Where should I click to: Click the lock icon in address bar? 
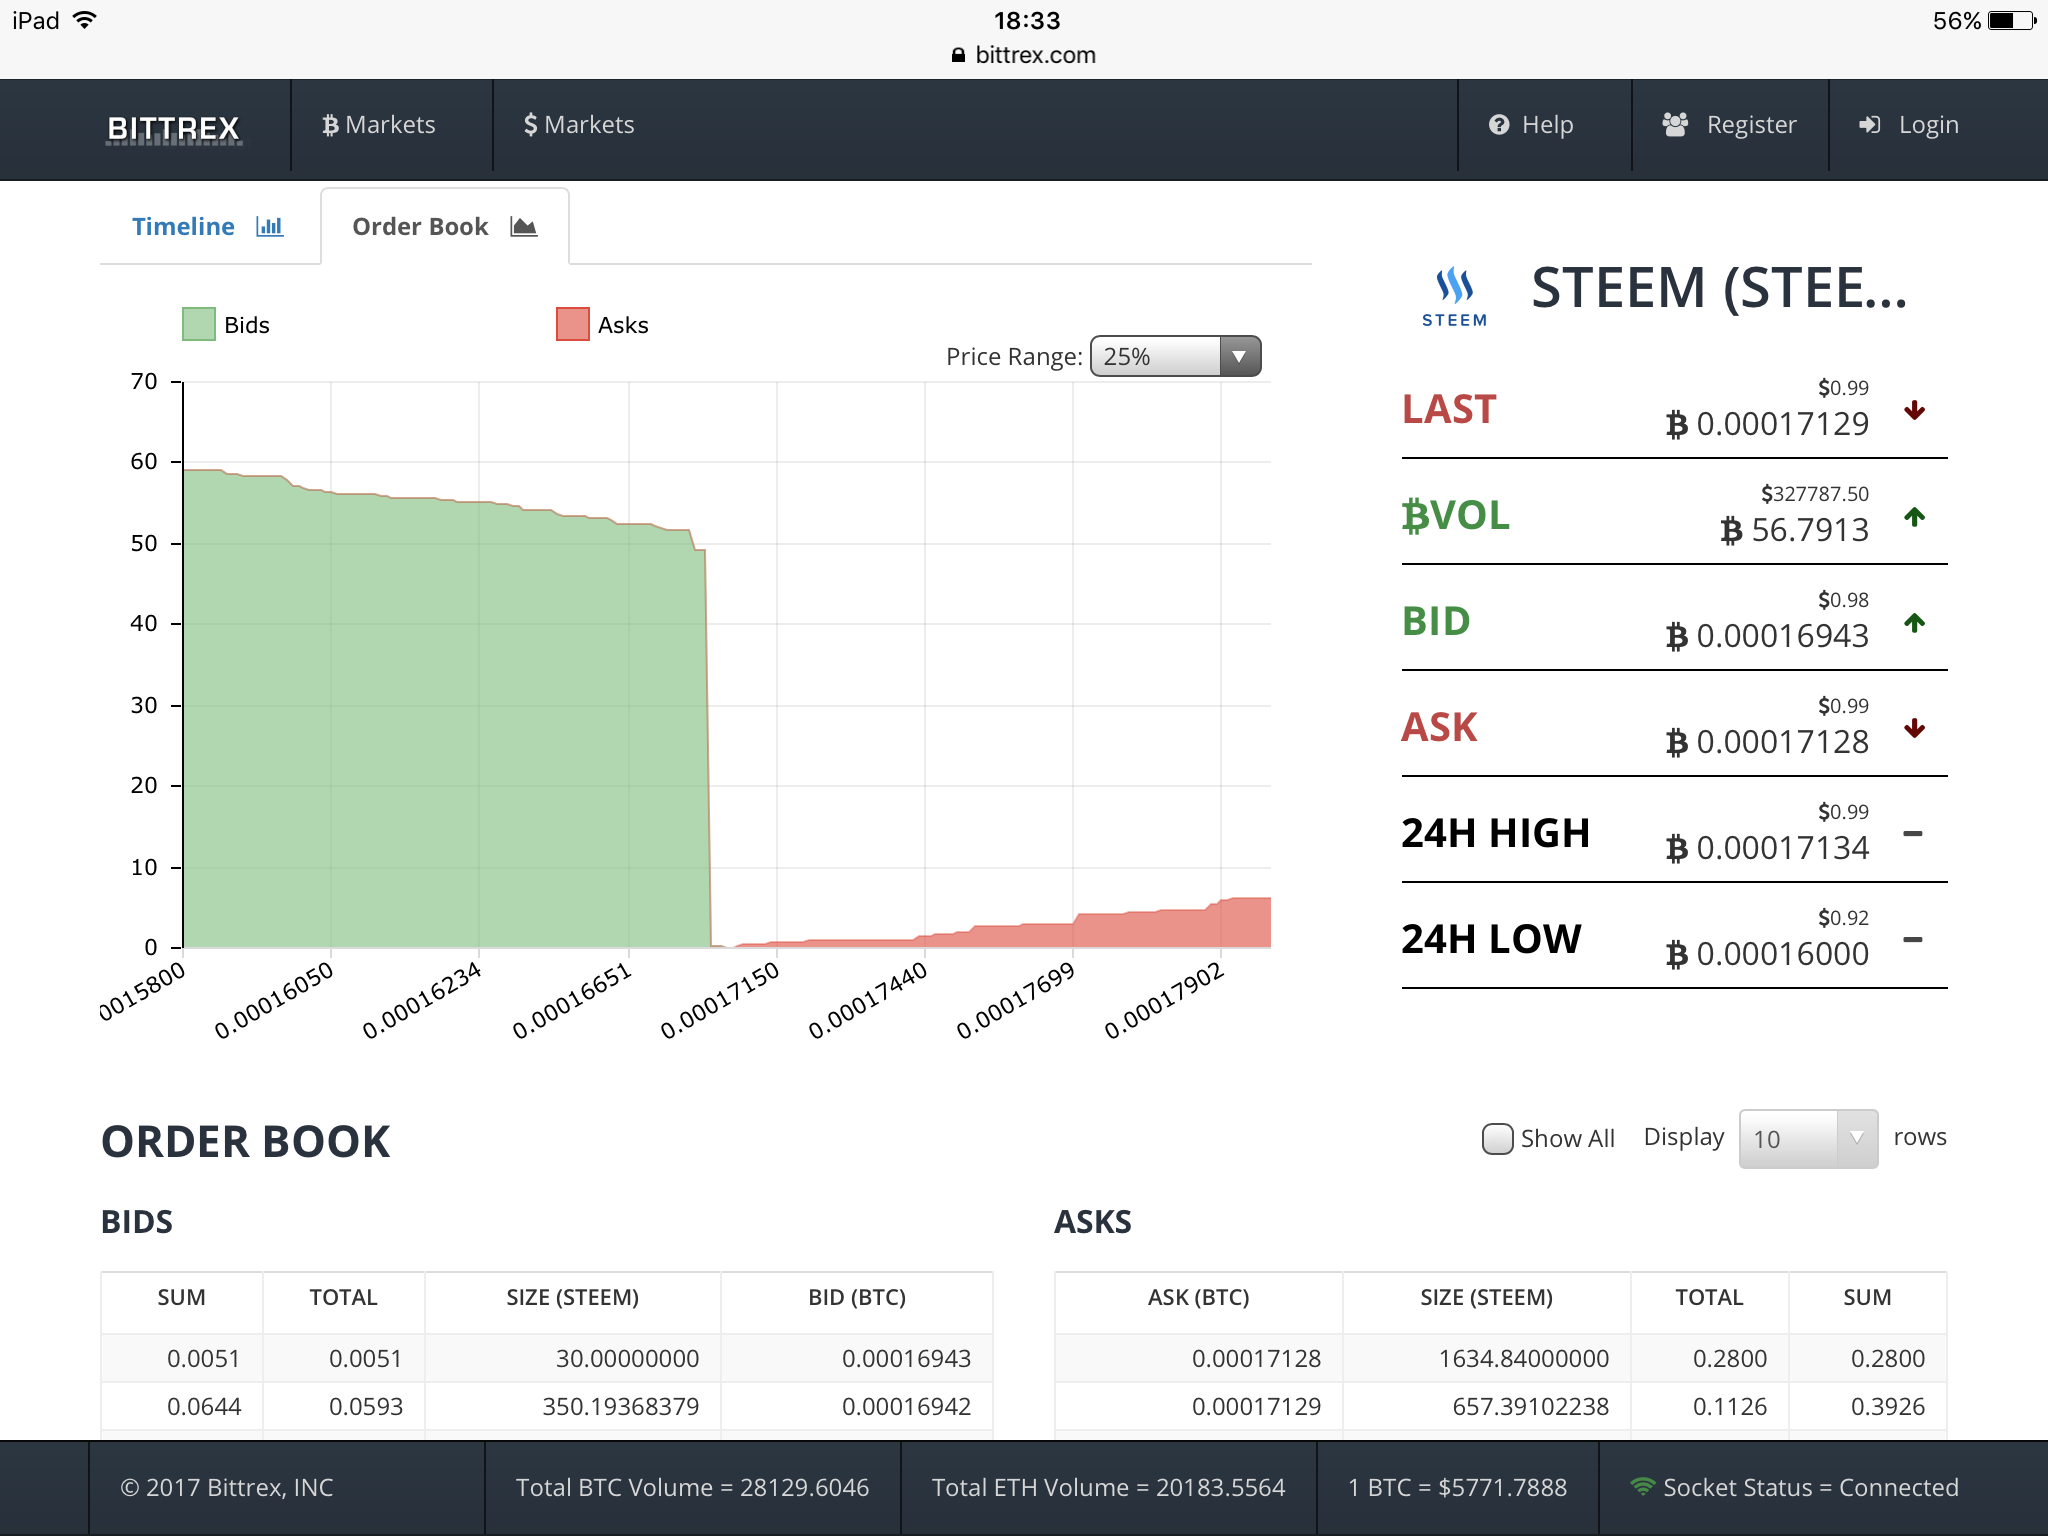pos(958,55)
